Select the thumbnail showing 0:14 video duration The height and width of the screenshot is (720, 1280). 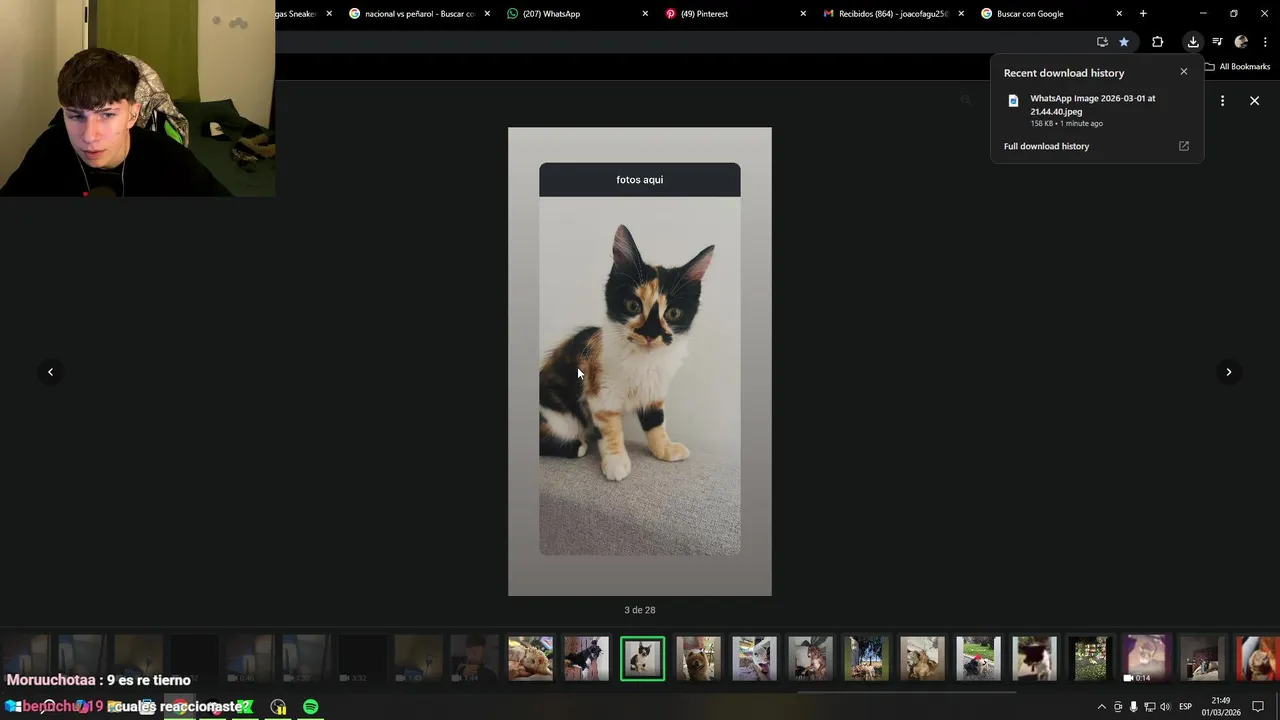tap(1146, 659)
